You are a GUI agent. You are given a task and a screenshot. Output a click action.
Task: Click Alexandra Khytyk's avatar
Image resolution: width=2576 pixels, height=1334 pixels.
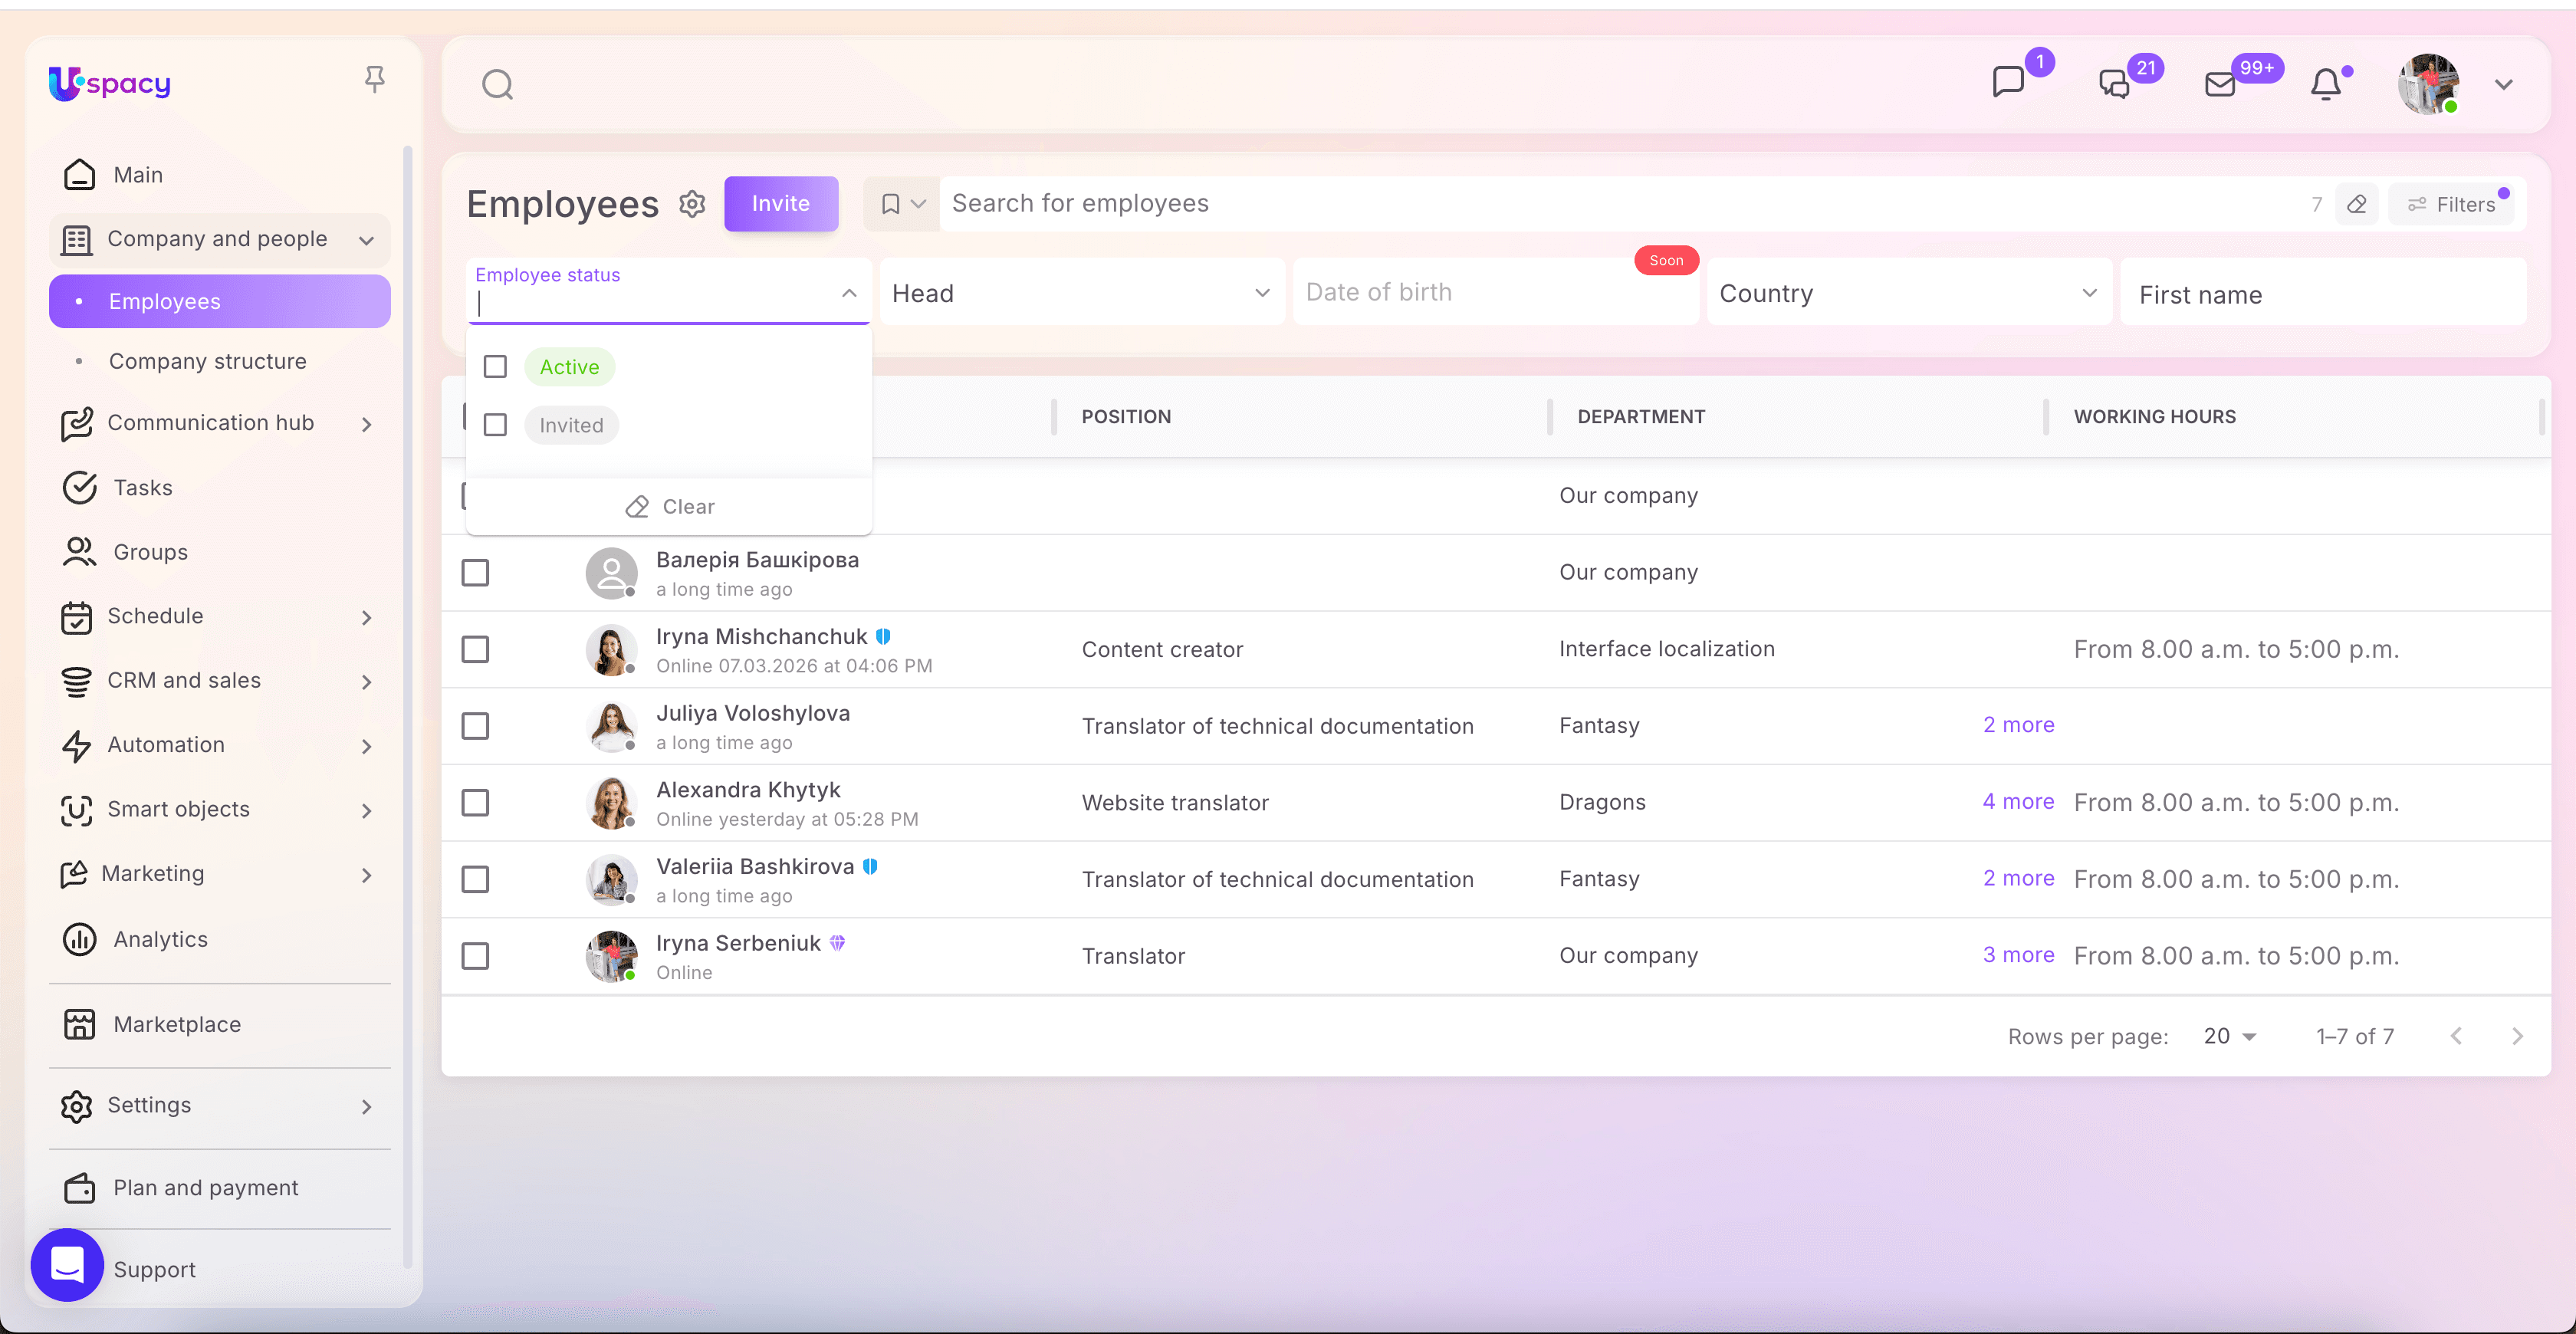point(611,803)
